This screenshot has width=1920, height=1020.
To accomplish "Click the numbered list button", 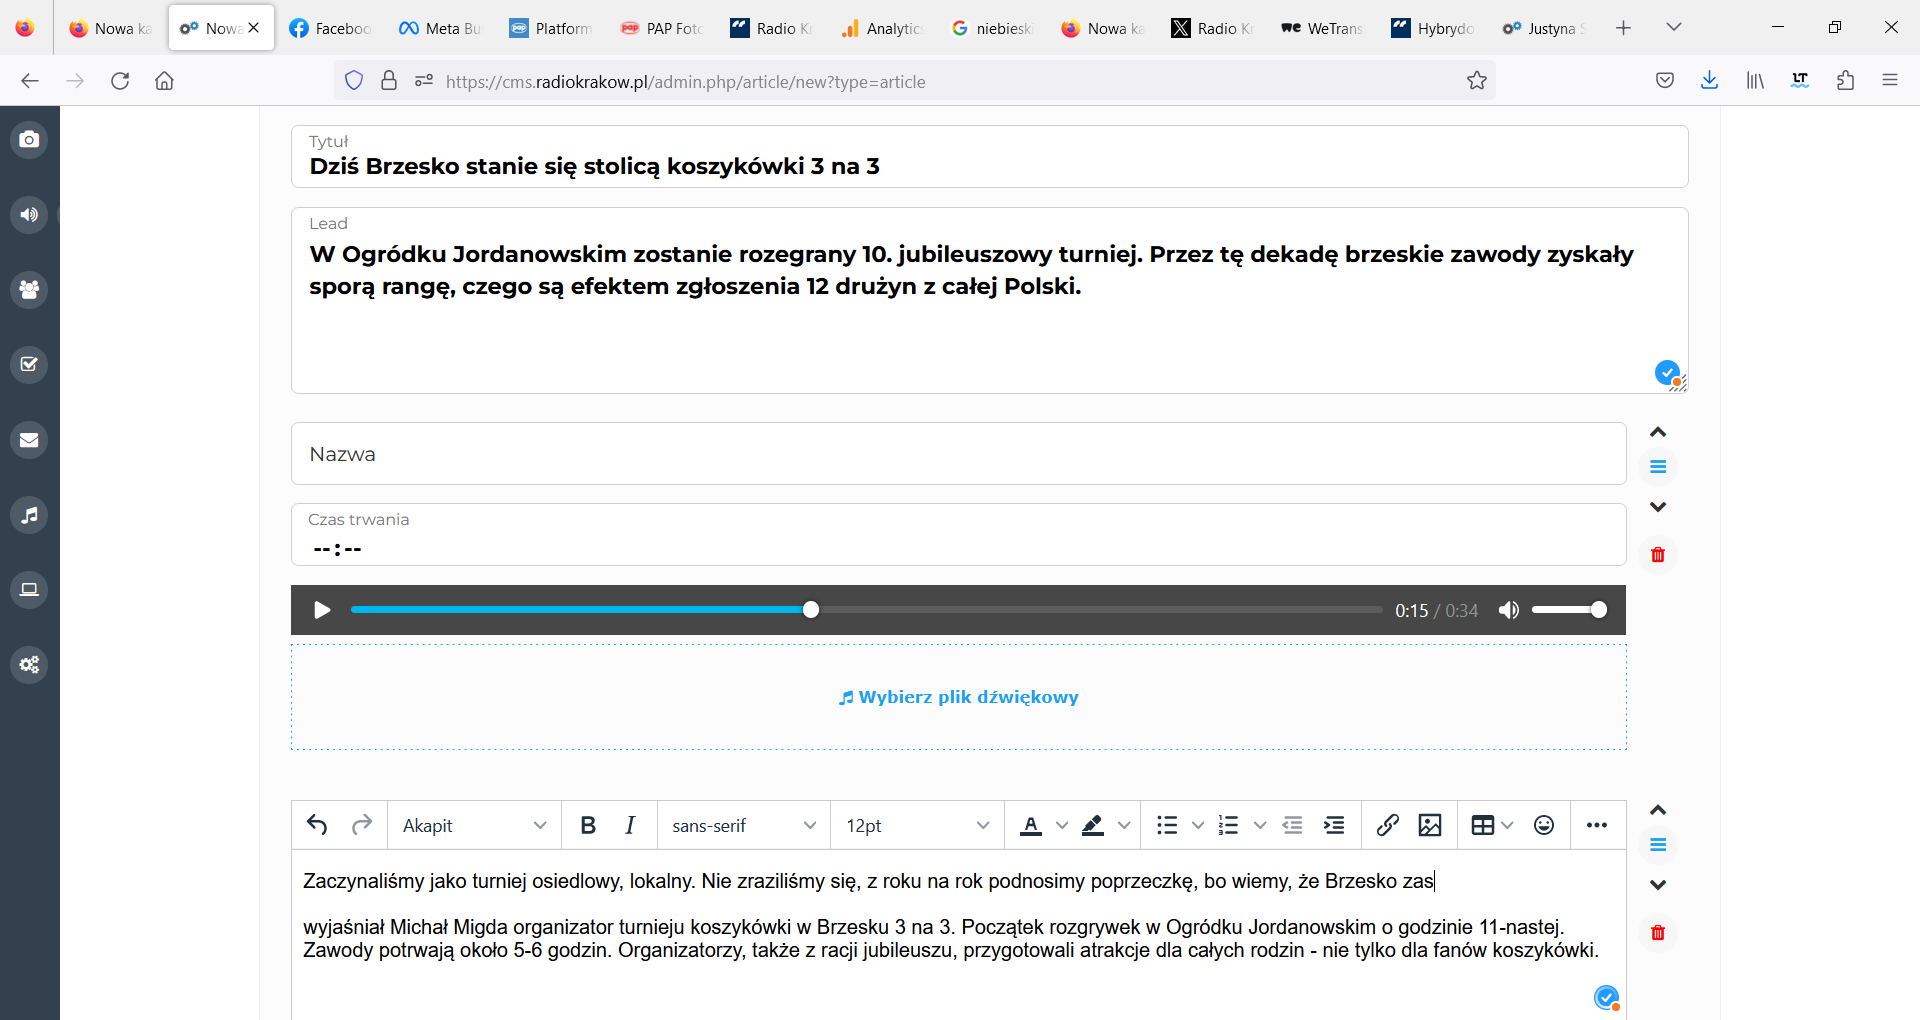I will (x=1228, y=825).
